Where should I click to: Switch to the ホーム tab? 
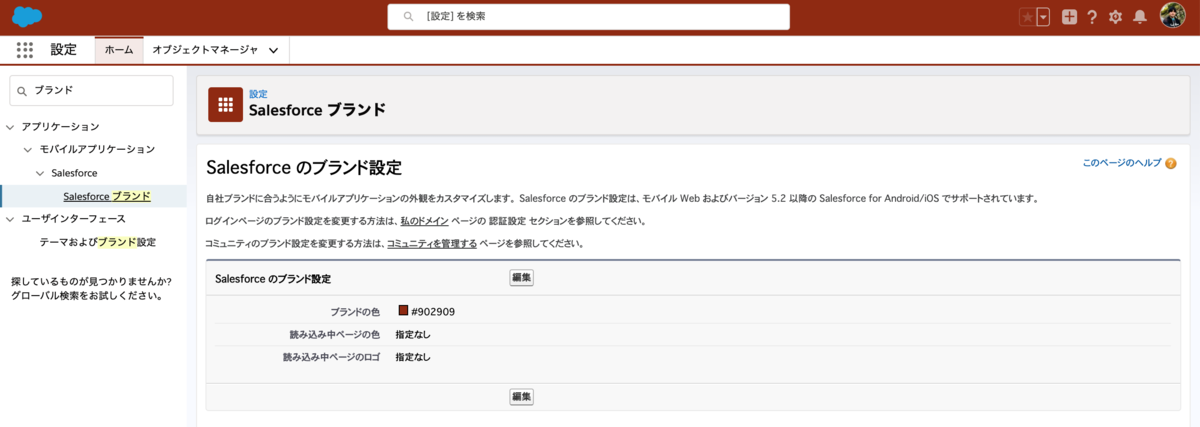(119, 50)
